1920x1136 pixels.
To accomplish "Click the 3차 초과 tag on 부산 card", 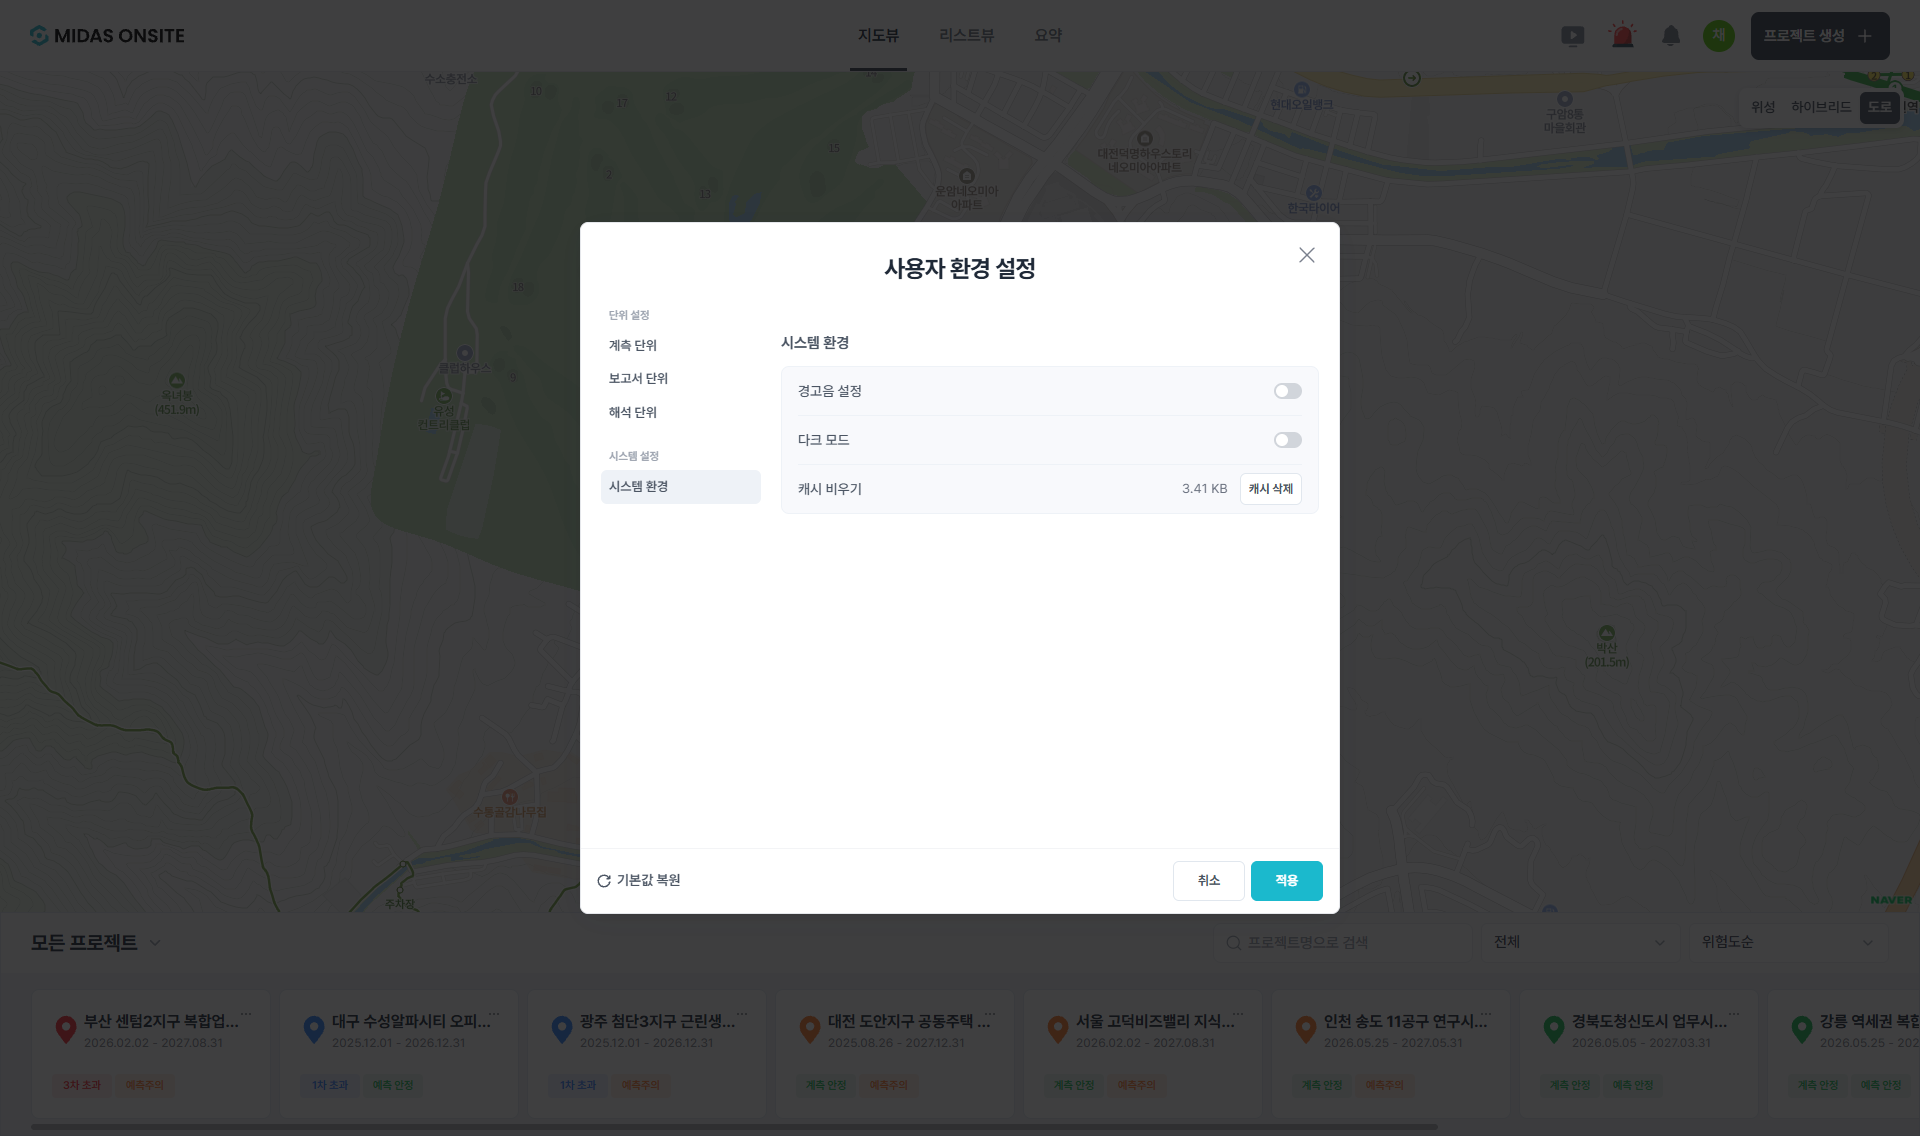I will point(82,1085).
